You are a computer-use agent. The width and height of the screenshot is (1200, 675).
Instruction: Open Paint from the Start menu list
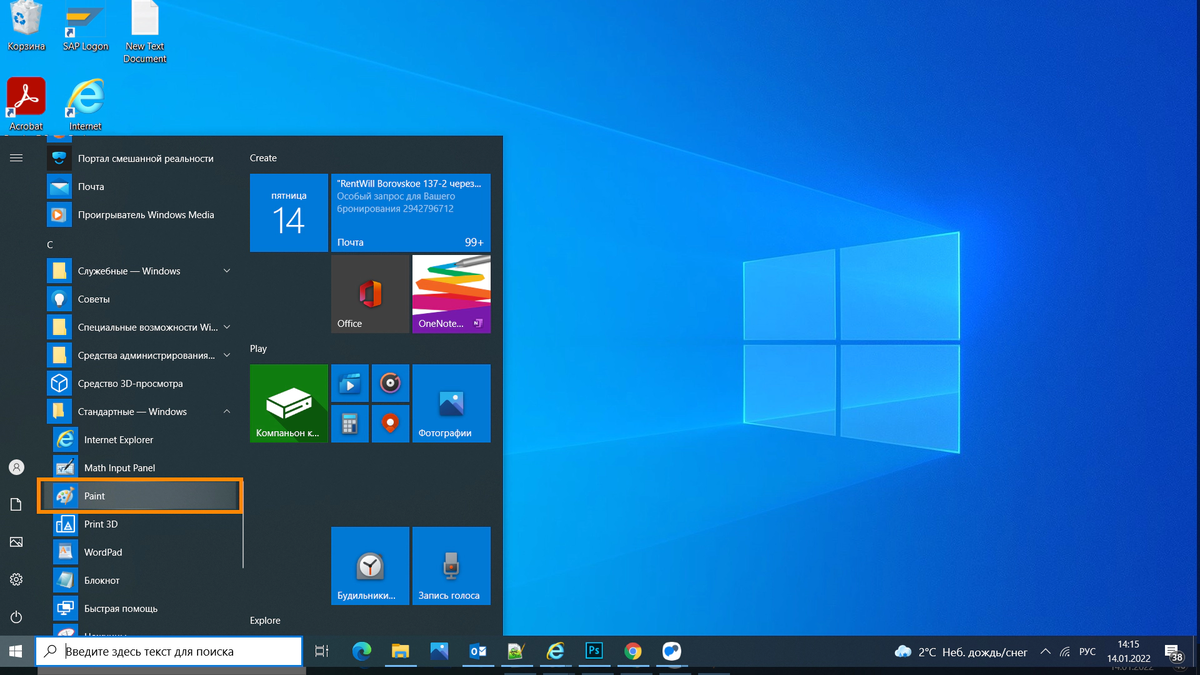pos(140,496)
